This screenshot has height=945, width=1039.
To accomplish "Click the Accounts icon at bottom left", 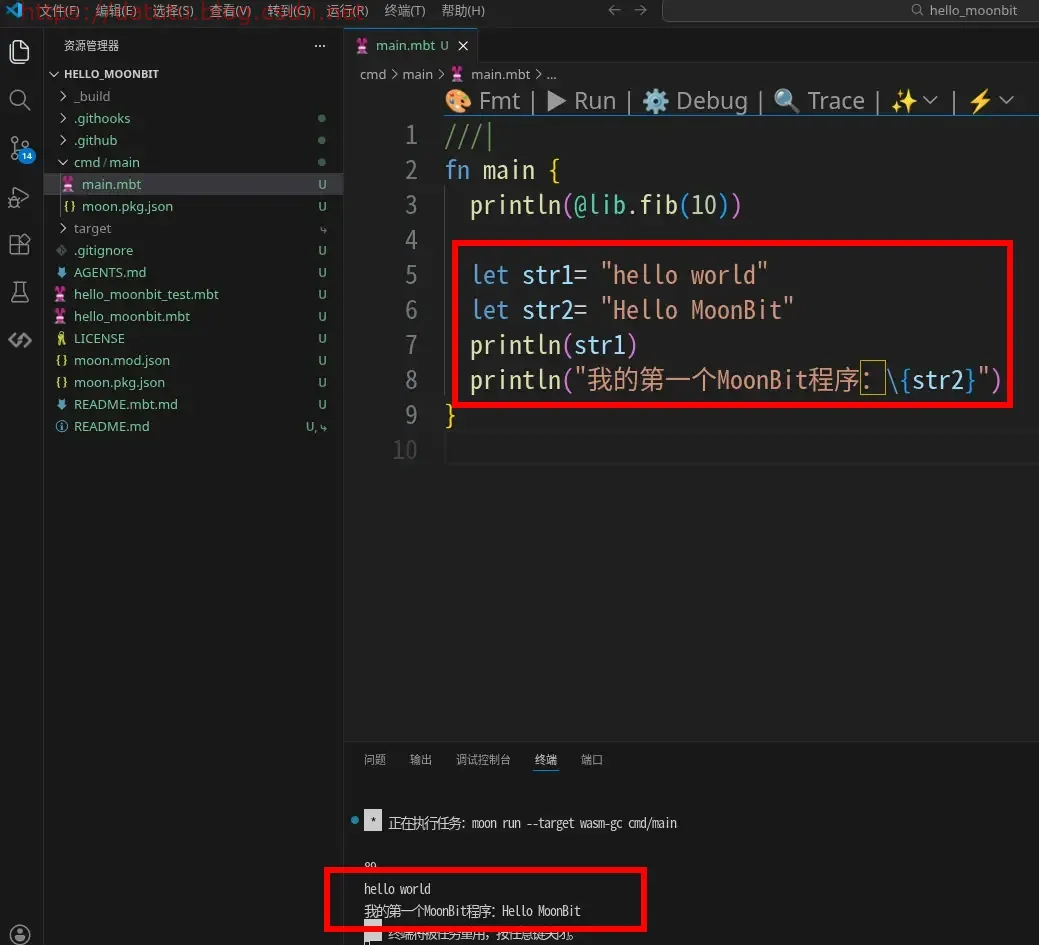I will tap(20, 934).
